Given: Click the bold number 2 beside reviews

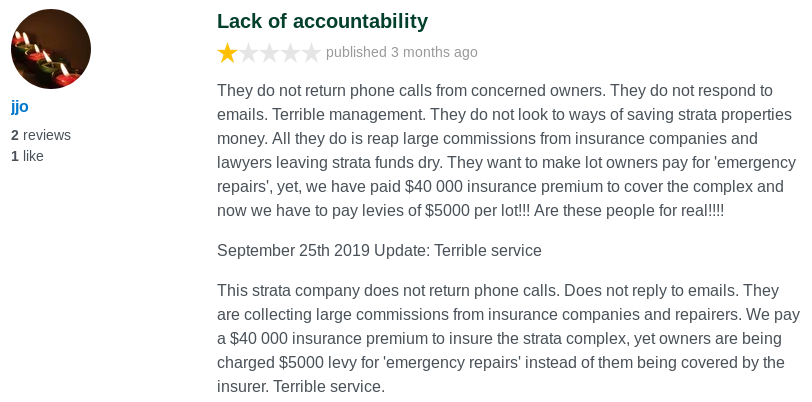Looking at the screenshot, I should tap(14, 135).
